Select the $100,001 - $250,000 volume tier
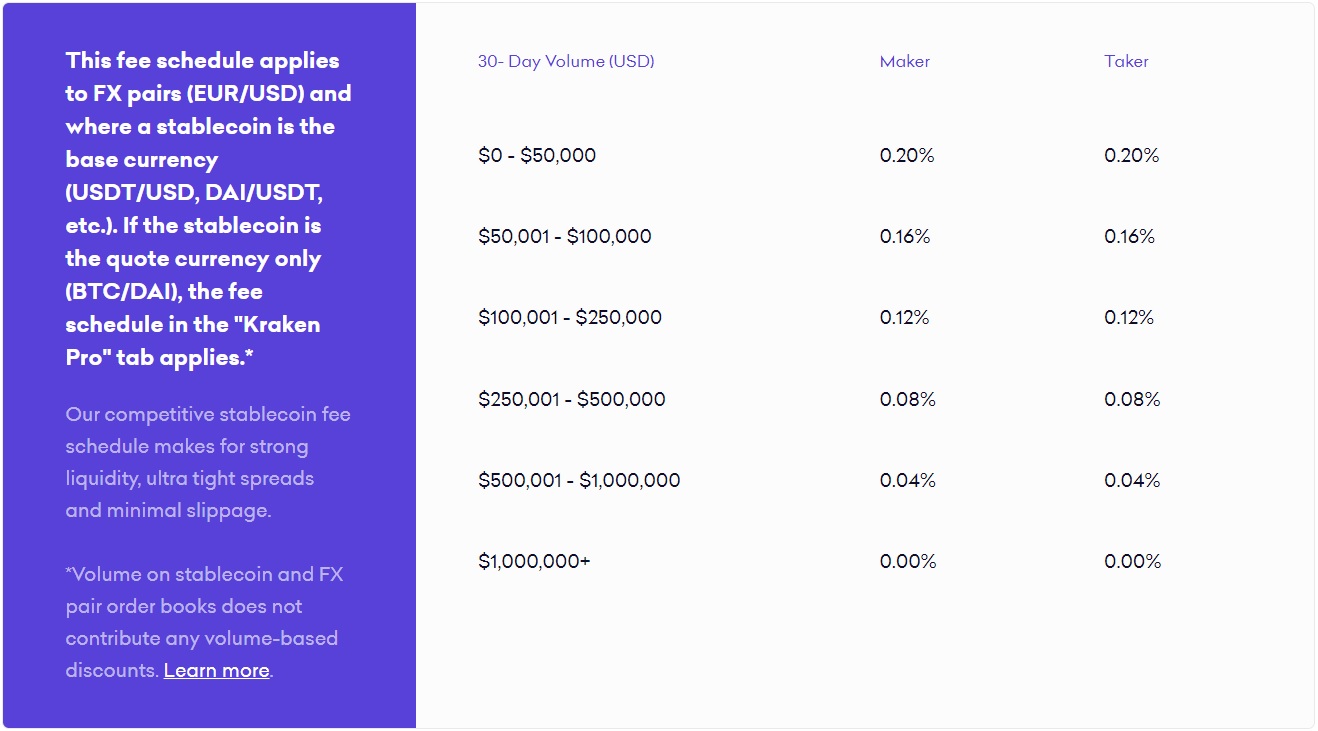This screenshot has height=731, width=1318. [x=570, y=318]
